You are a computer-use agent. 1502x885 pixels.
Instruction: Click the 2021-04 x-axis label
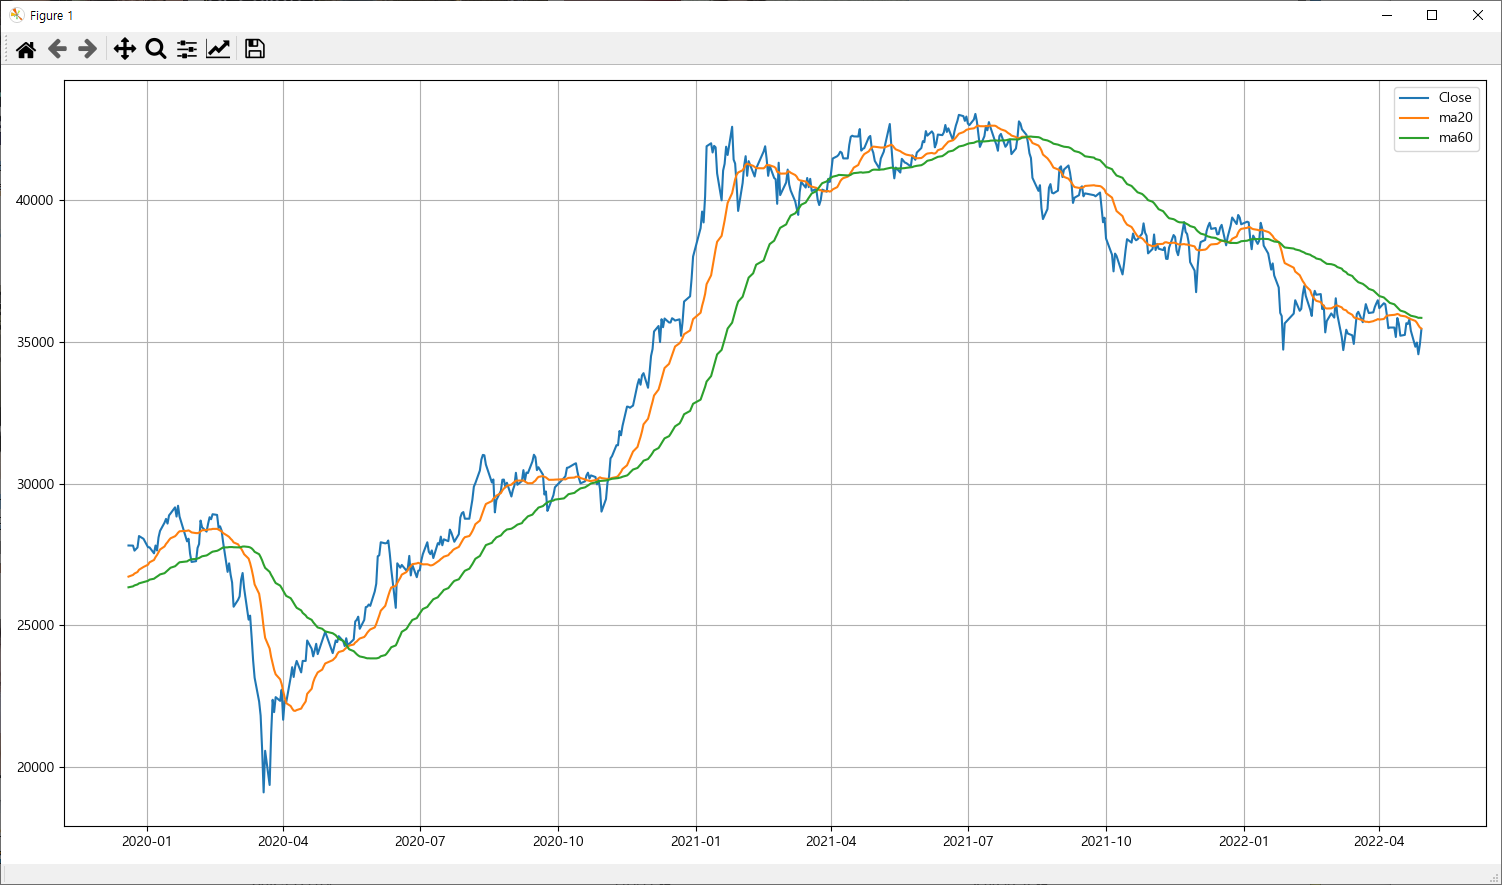pos(831,841)
